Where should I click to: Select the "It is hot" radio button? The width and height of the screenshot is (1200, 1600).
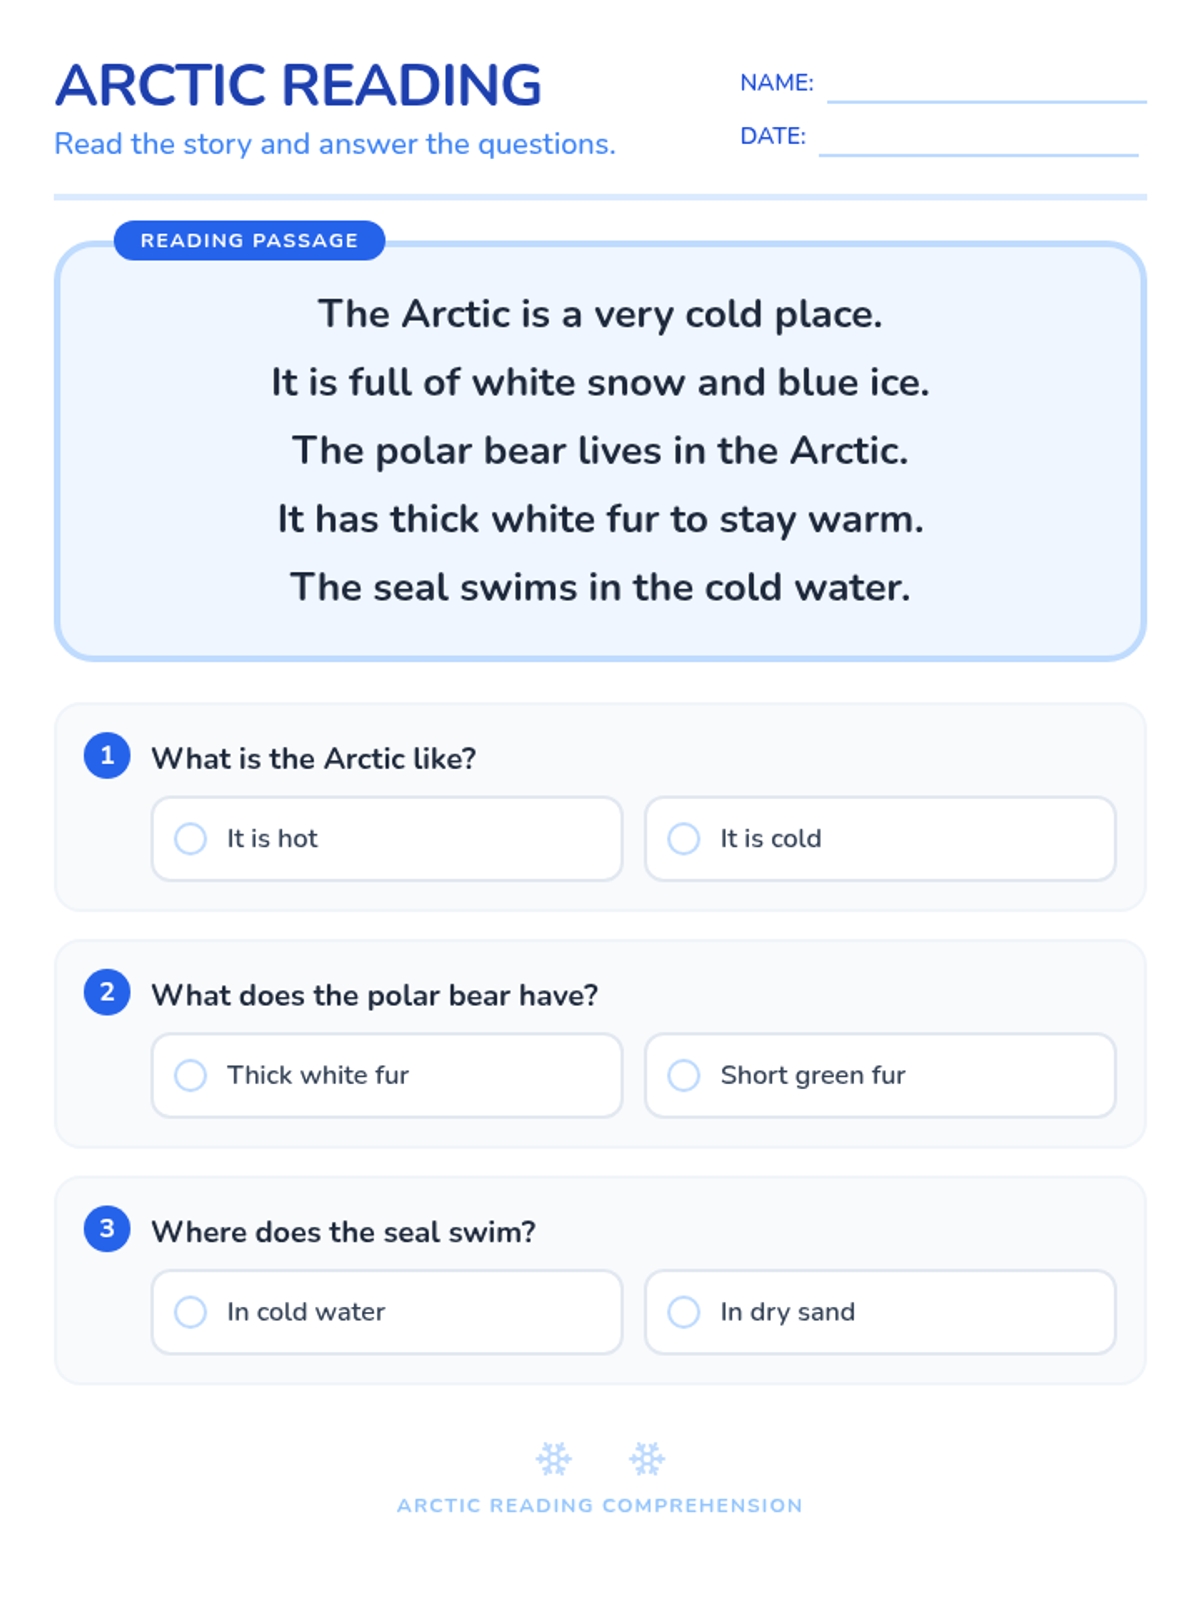click(190, 838)
